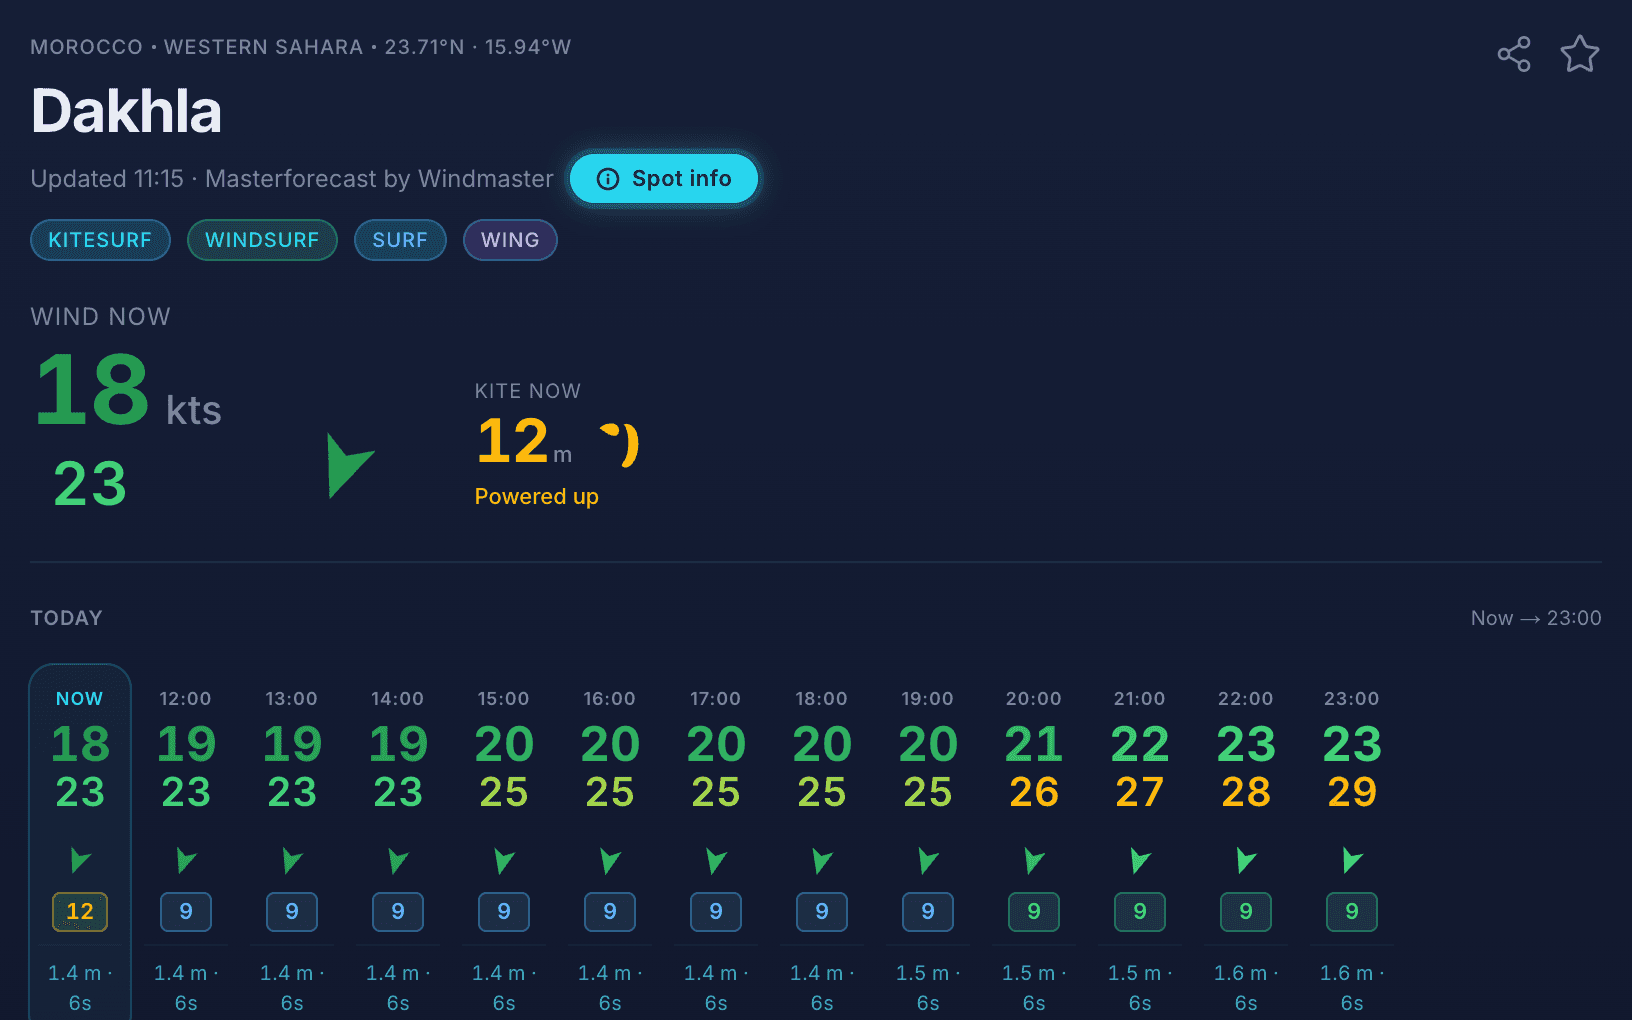The height and width of the screenshot is (1020, 1632).
Task: Click the 21:00 wind value 22
Action: point(1140,744)
